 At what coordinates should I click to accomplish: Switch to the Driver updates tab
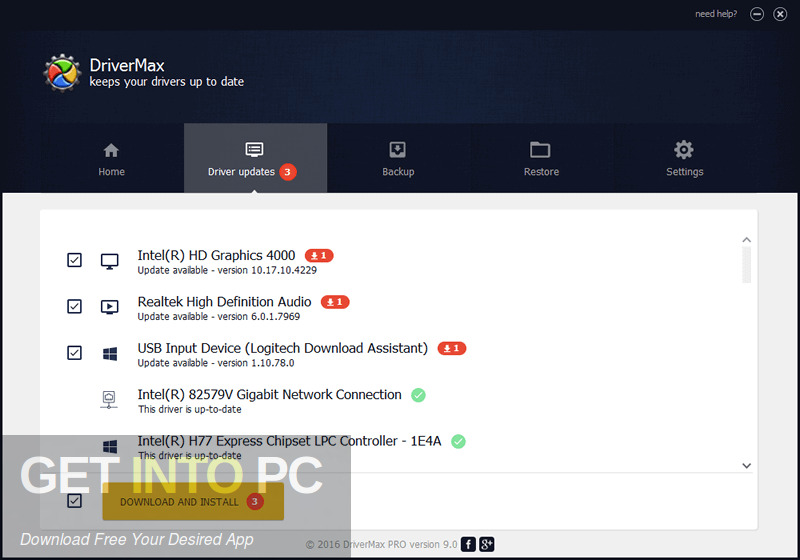(x=255, y=158)
